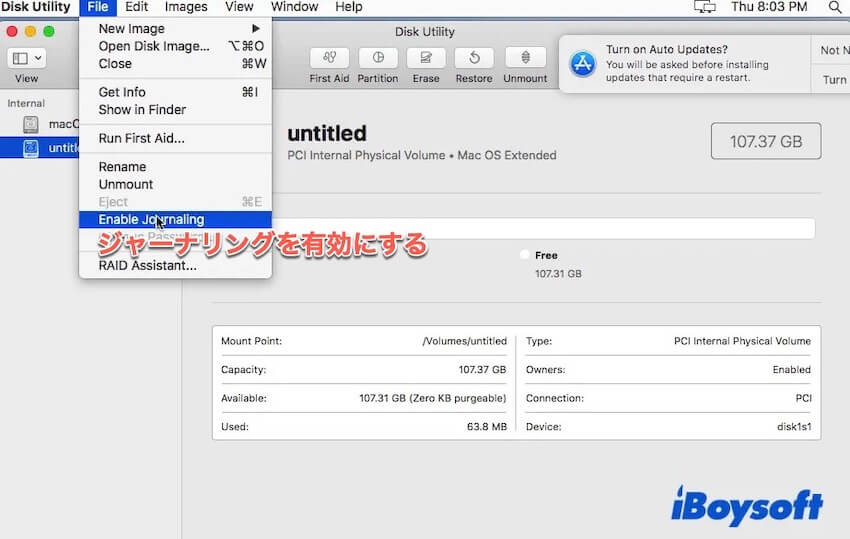This screenshot has height=539, width=850.
Task: Open the Images menu
Action: [x=186, y=7]
